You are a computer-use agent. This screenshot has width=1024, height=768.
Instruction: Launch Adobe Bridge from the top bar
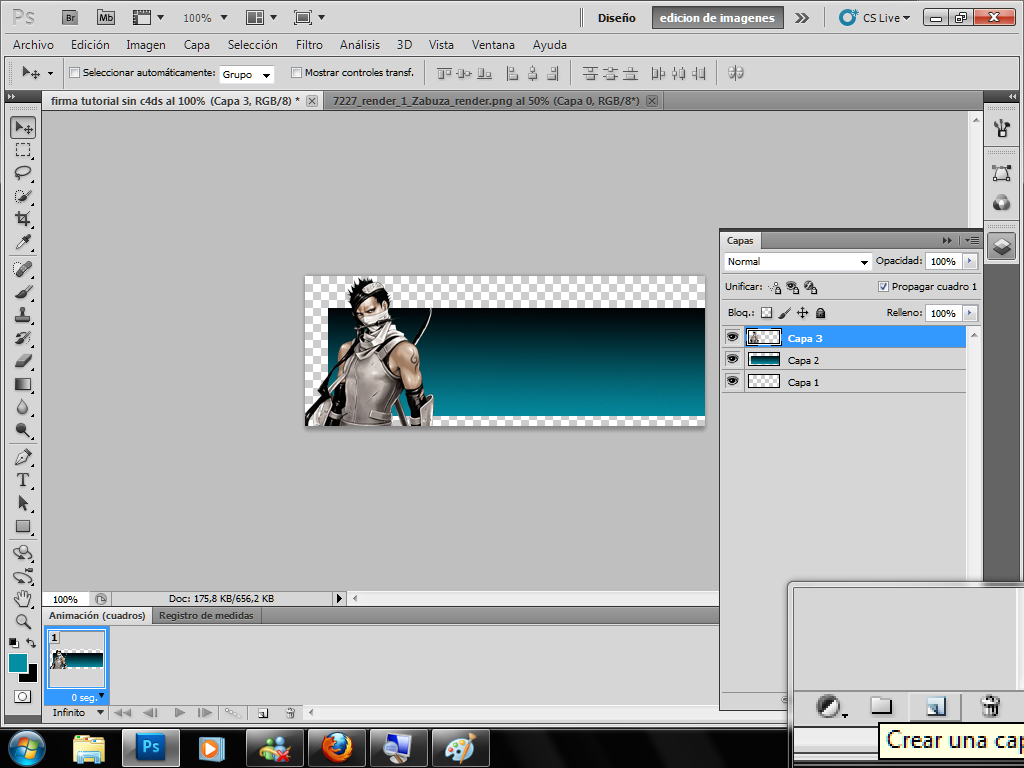70,18
